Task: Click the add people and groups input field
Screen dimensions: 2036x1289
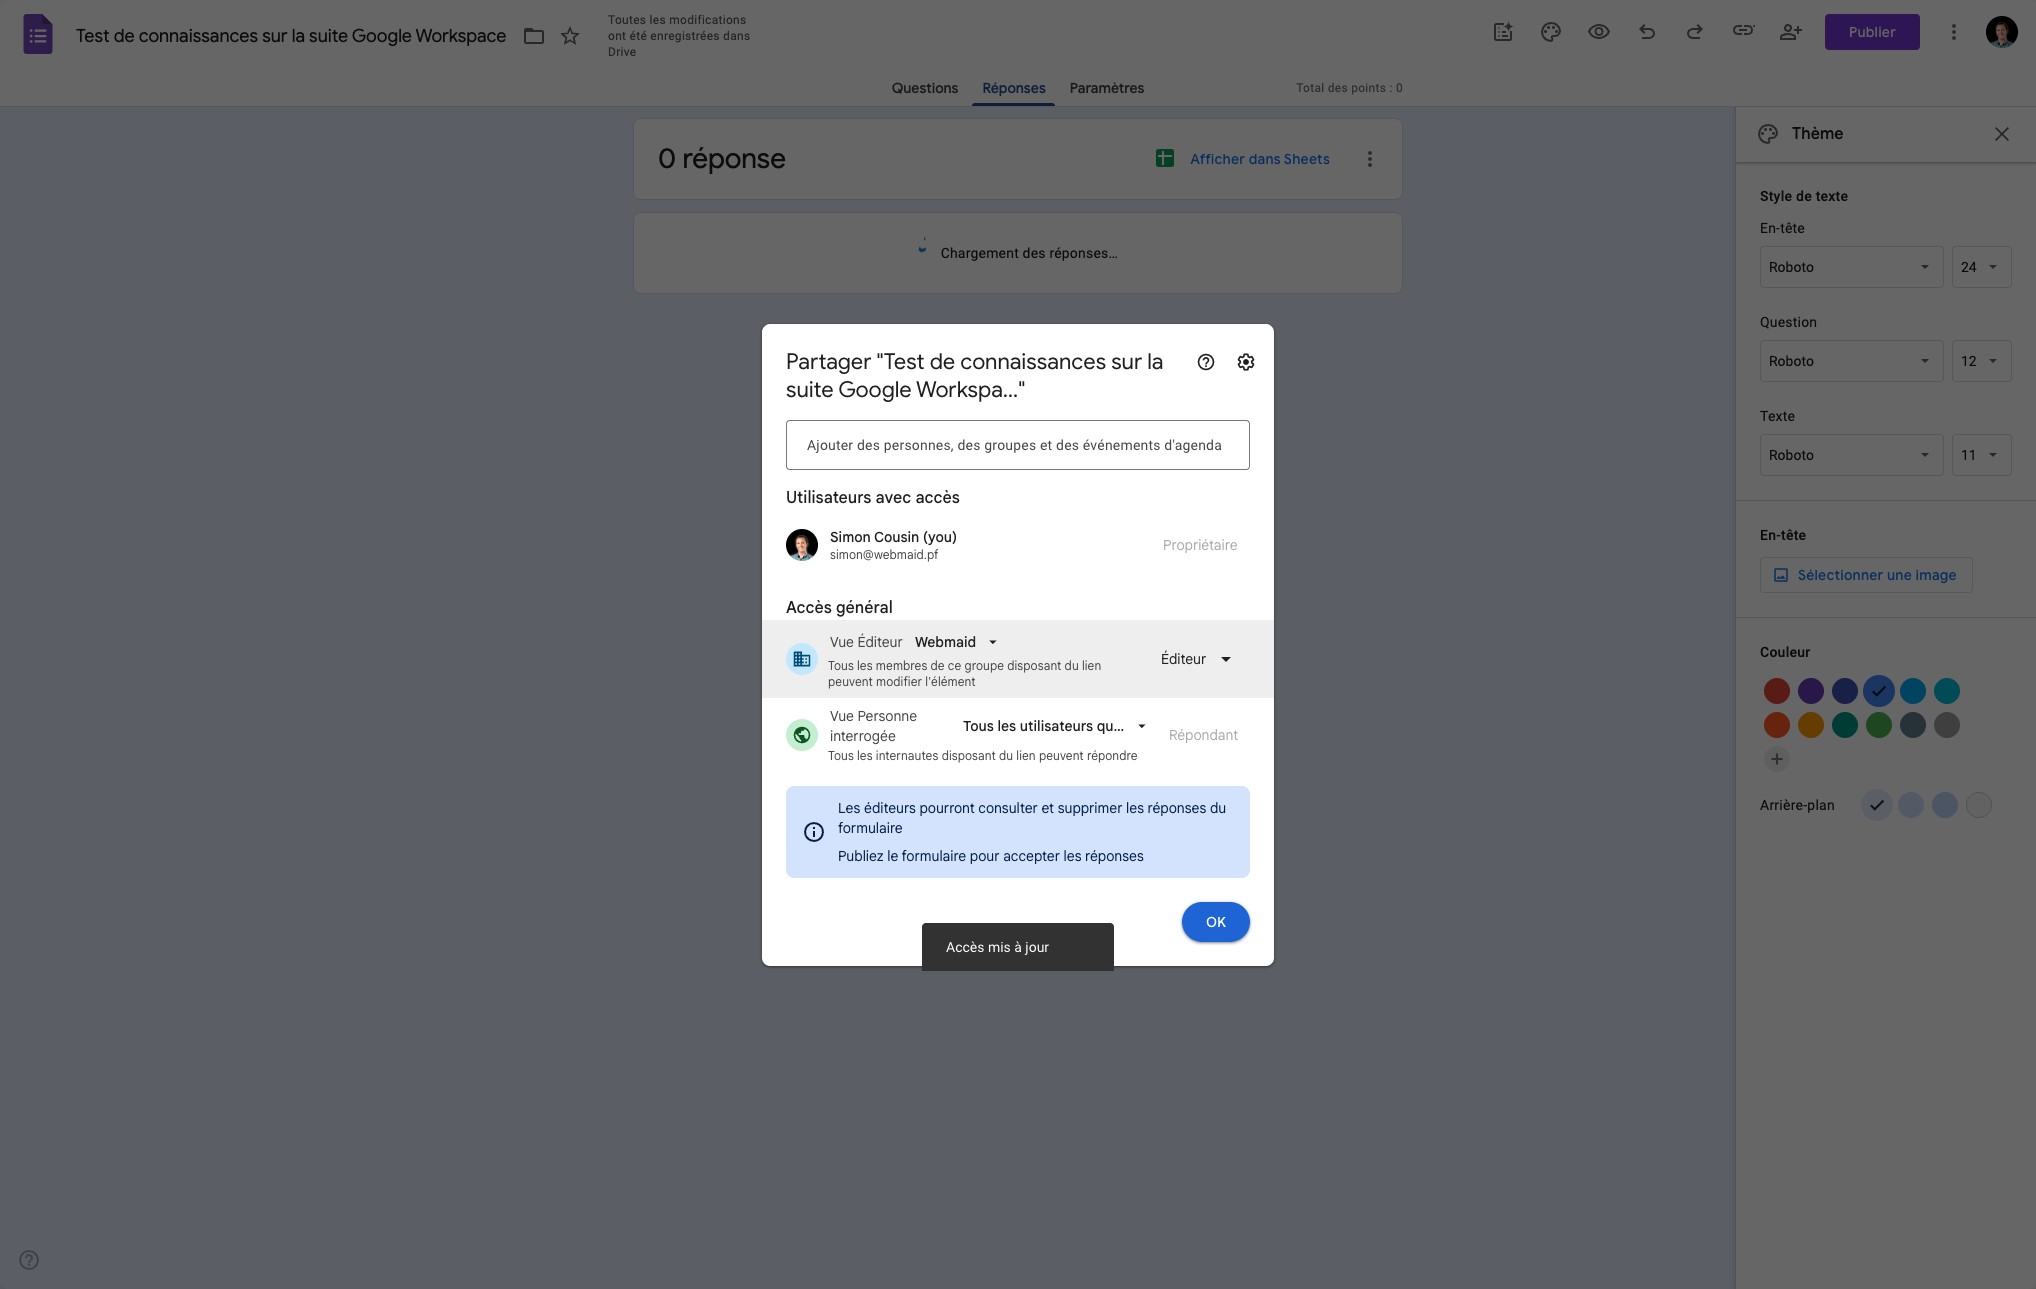Action: pos(1018,445)
